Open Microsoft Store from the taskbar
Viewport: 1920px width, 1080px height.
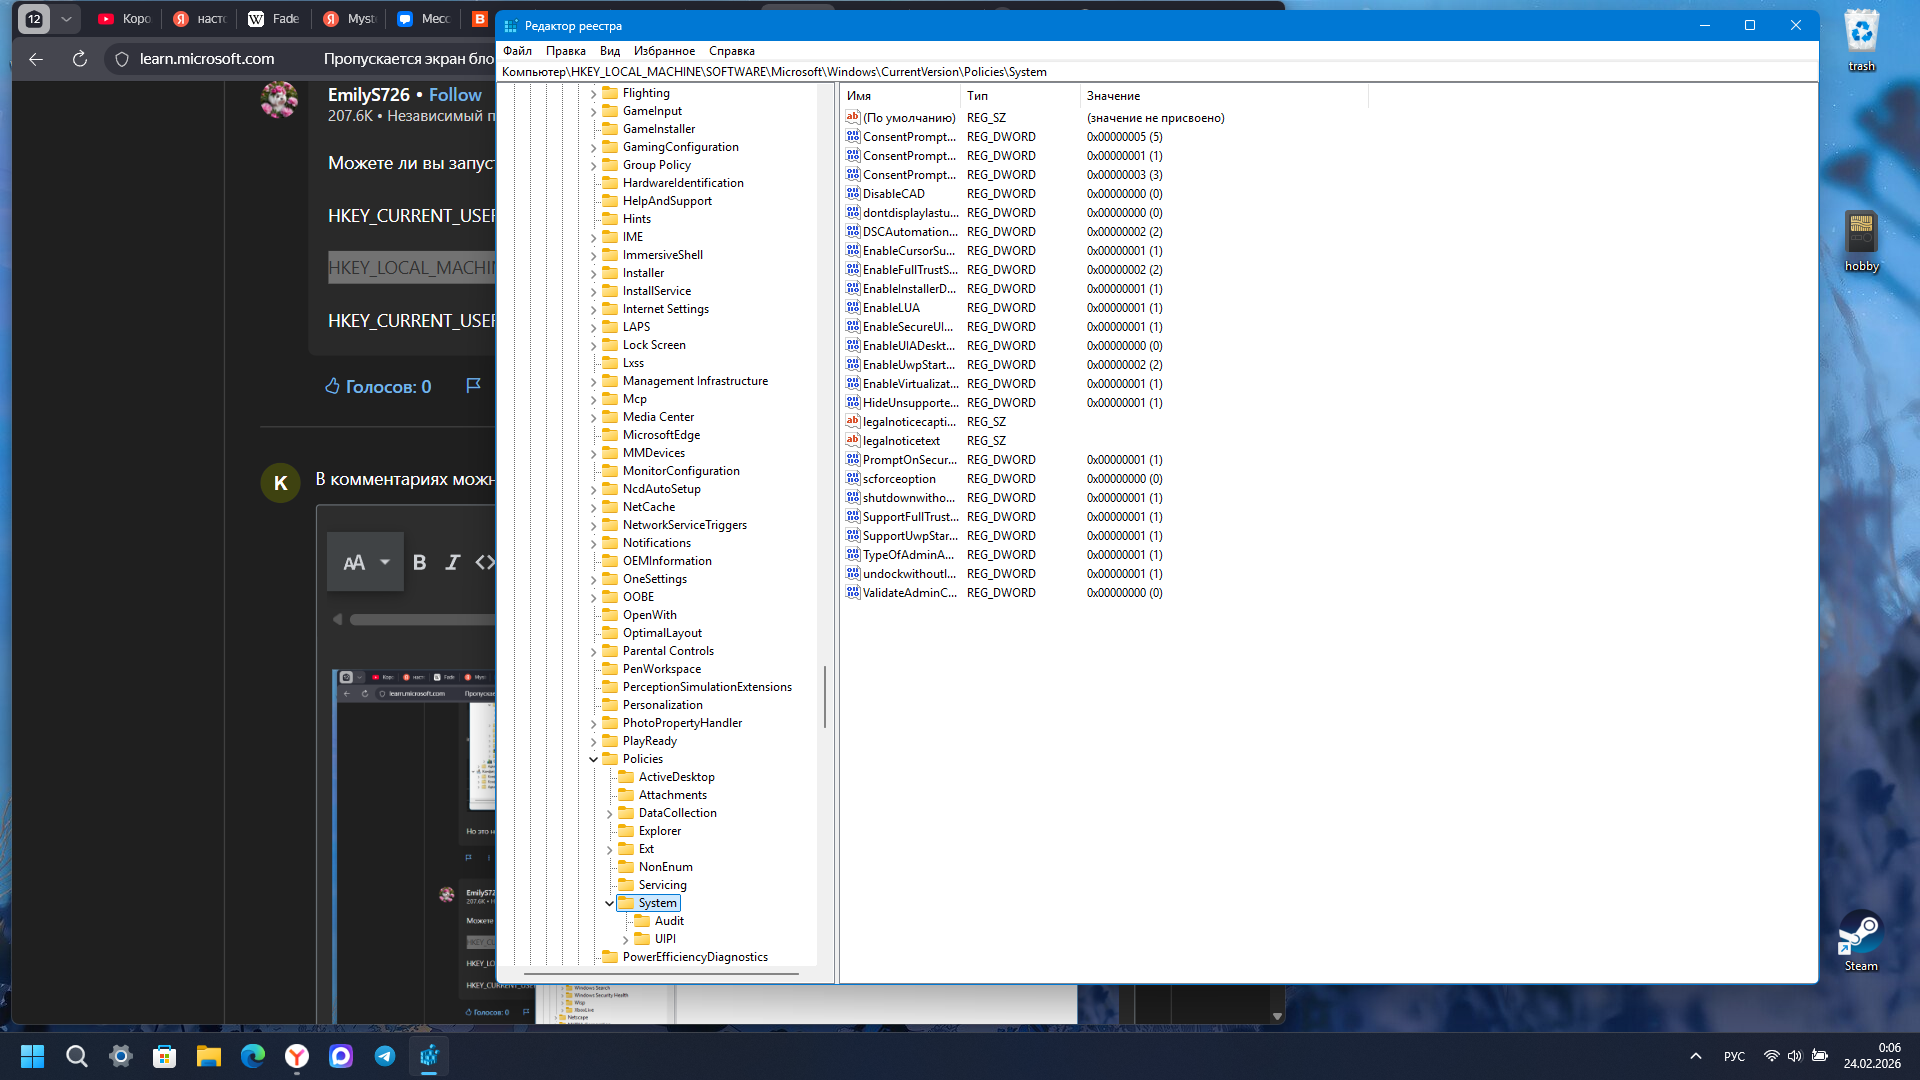click(x=164, y=1056)
